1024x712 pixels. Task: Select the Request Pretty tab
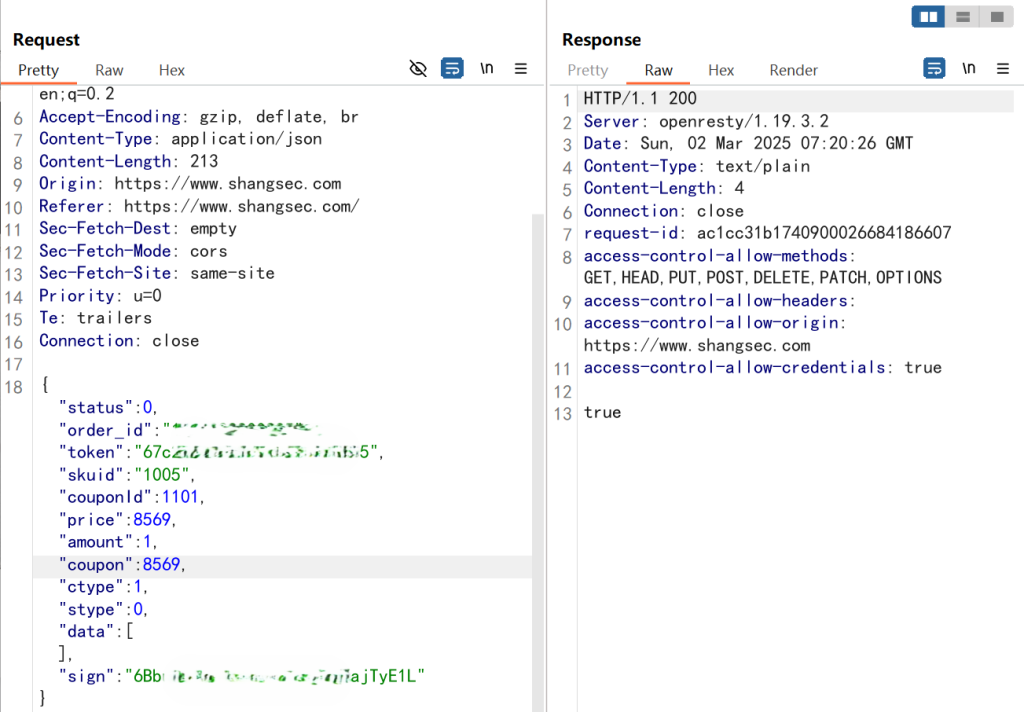pyautogui.click(x=38, y=70)
